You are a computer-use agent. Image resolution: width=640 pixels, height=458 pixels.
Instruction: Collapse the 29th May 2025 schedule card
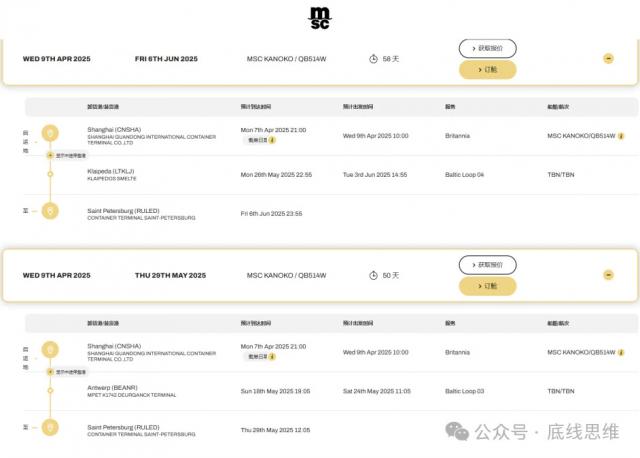pyautogui.click(x=608, y=275)
